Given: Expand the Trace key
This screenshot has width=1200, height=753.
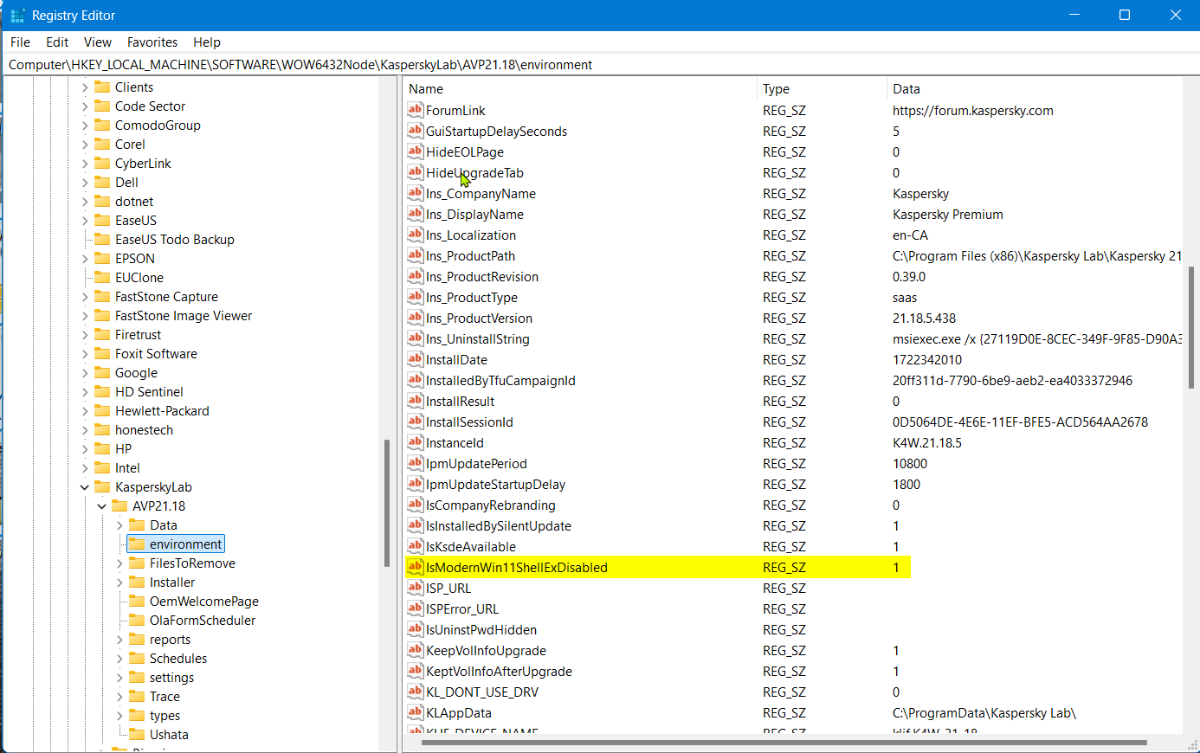Looking at the screenshot, I should 119,696.
